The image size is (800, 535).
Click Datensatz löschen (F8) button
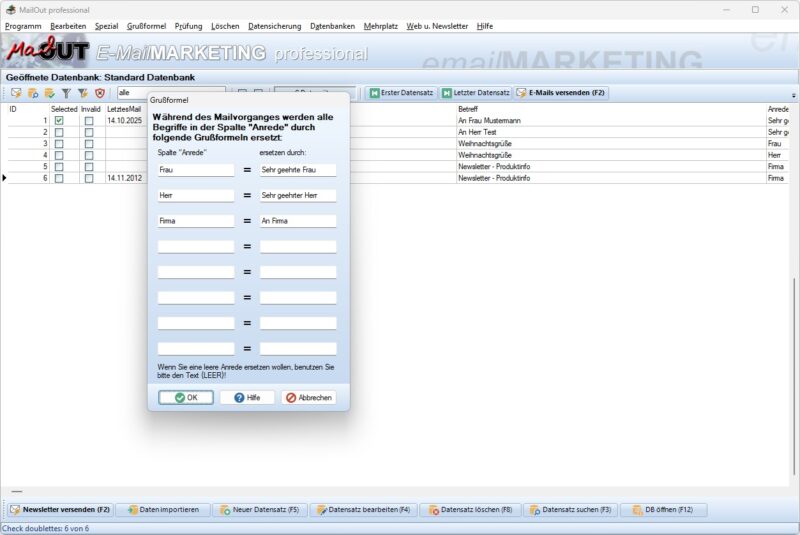tap(469, 510)
